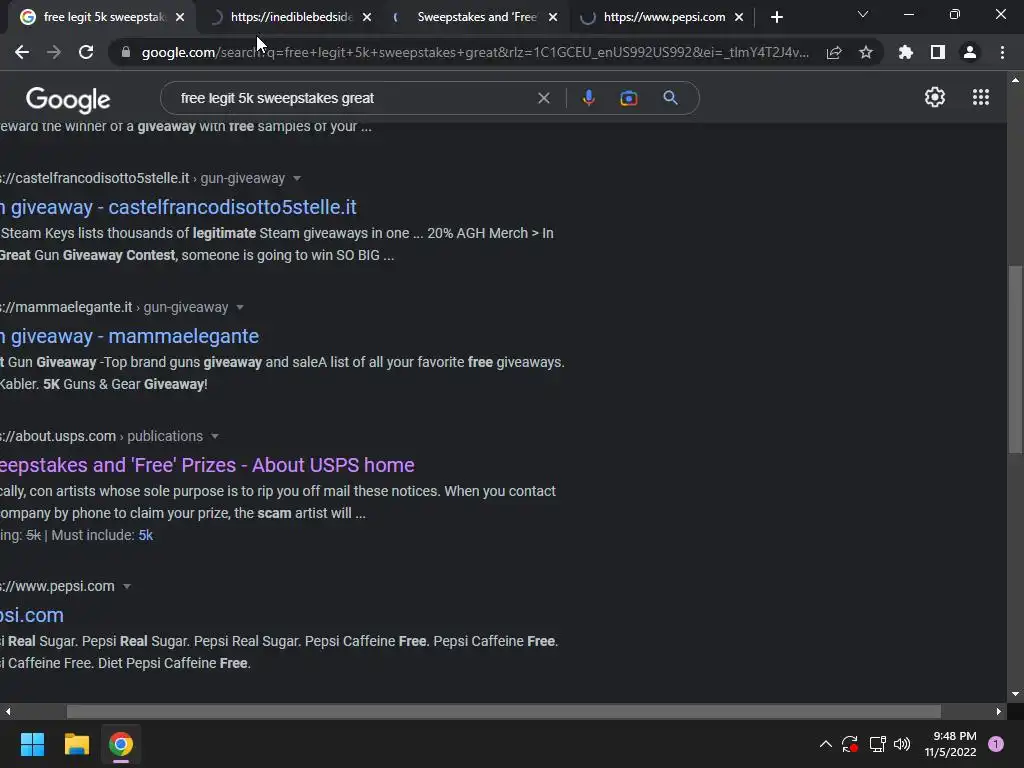Open the sync update tray icon
The image size is (1024, 768).
point(850,744)
